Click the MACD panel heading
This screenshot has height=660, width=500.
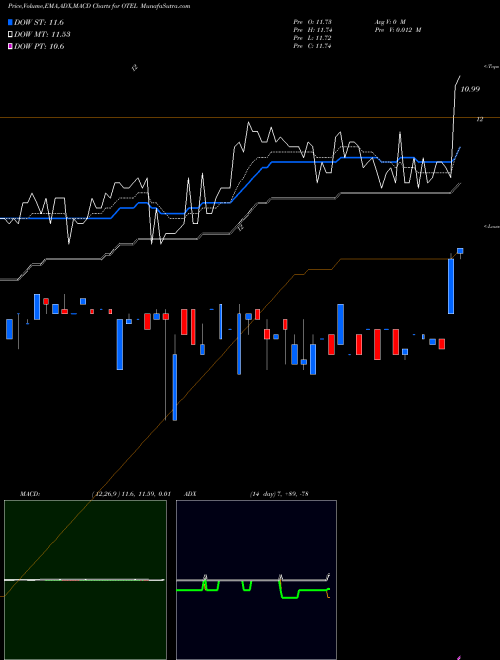click(x=30, y=494)
